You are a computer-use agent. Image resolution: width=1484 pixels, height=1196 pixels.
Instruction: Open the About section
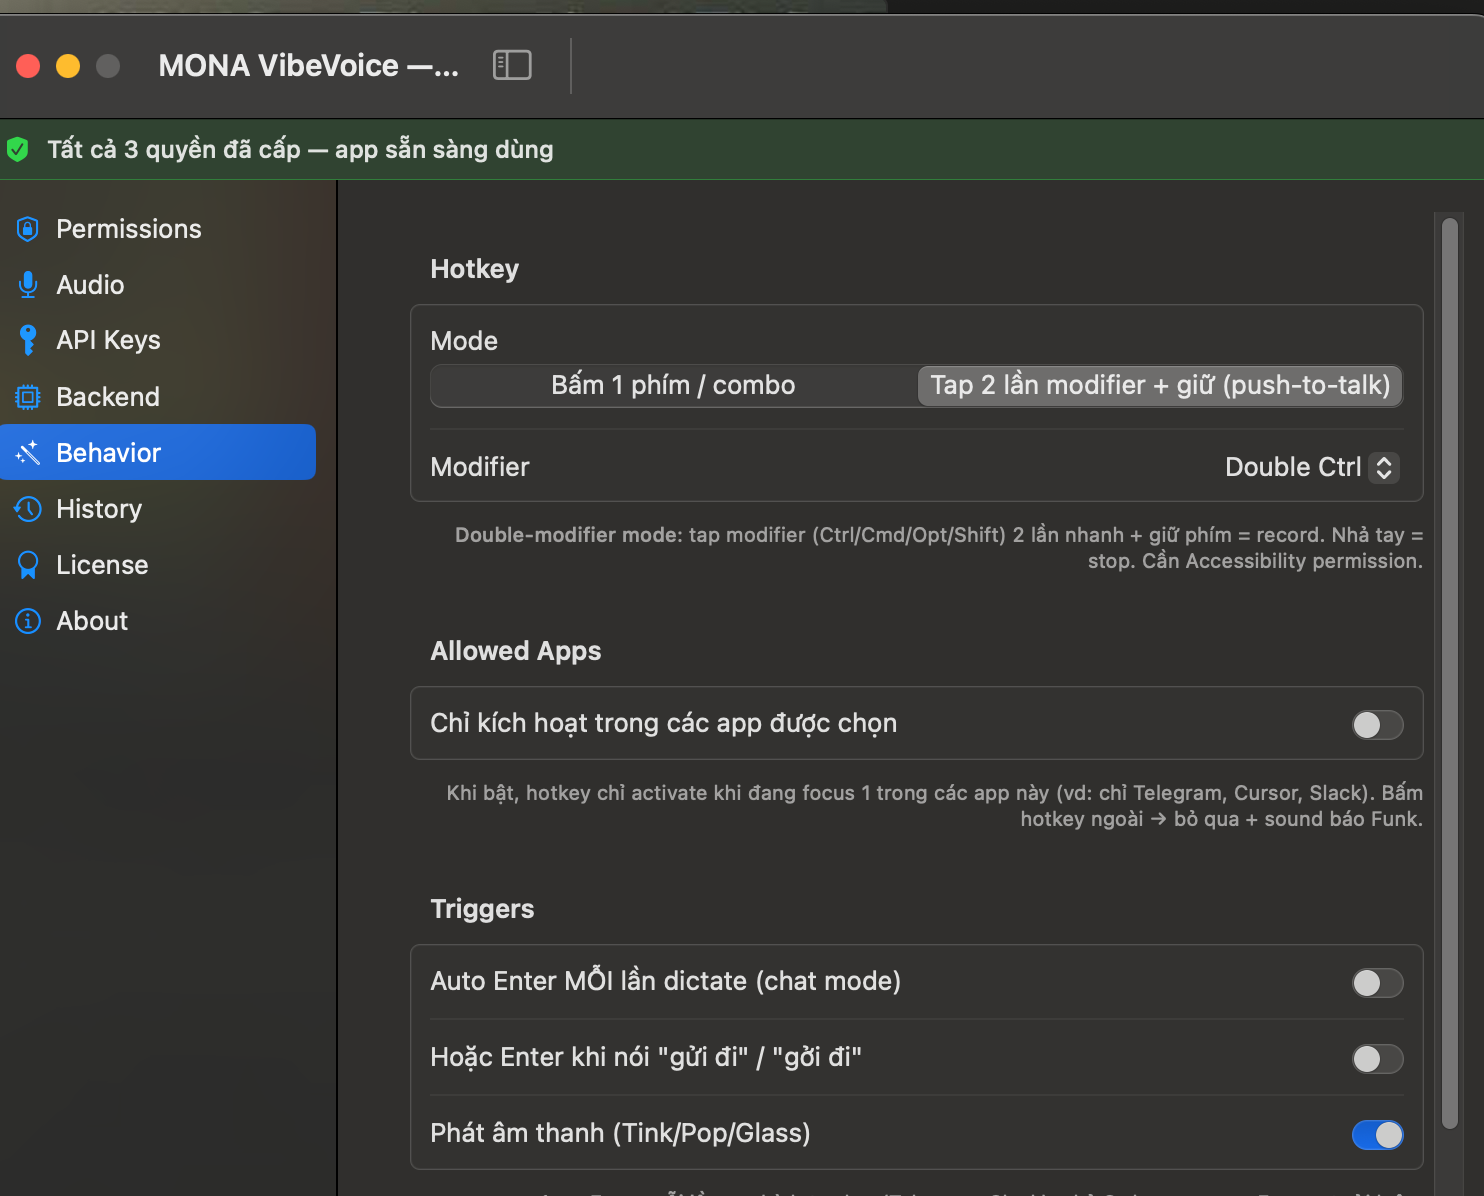[x=158, y=621]
